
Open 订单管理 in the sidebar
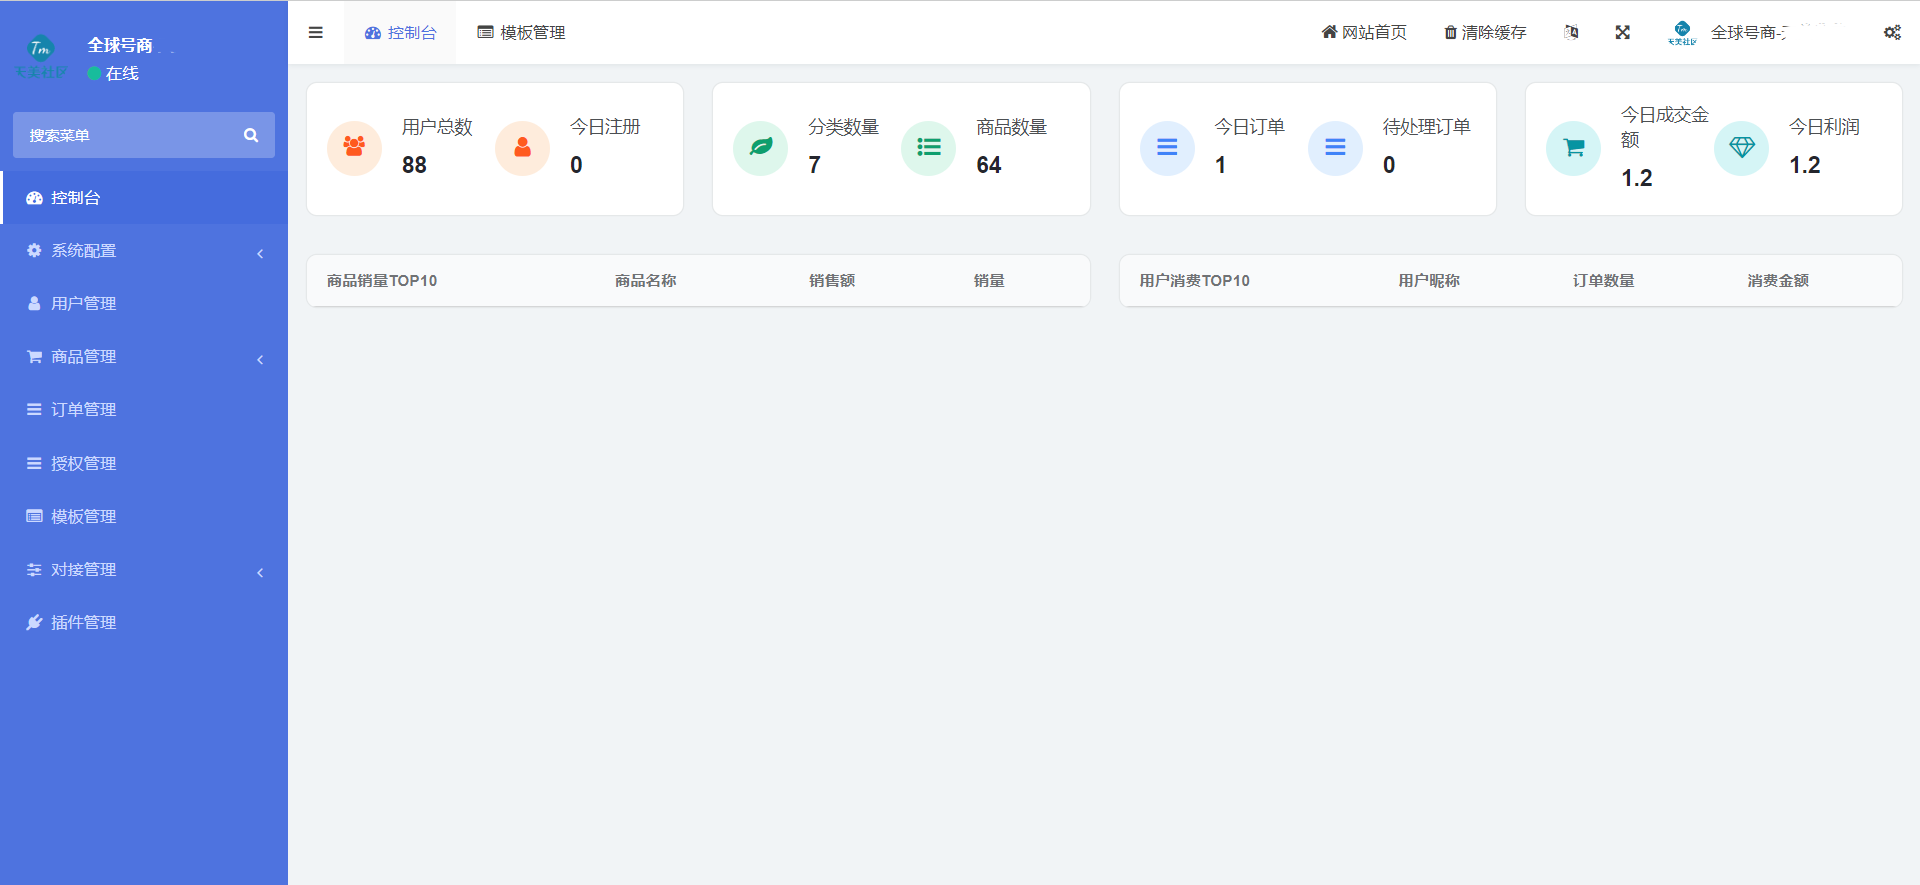coord(84,410)
